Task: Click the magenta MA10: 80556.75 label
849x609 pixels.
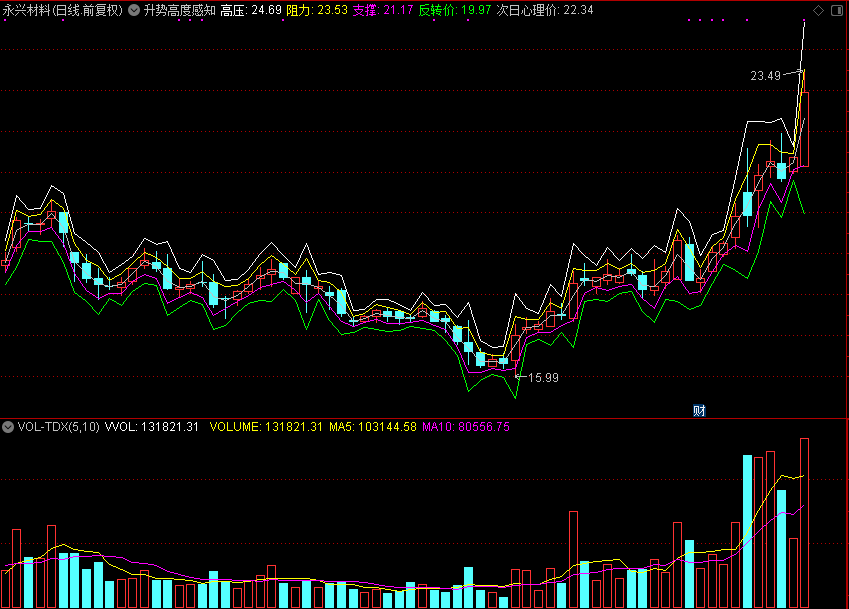Action: [466, 427]
